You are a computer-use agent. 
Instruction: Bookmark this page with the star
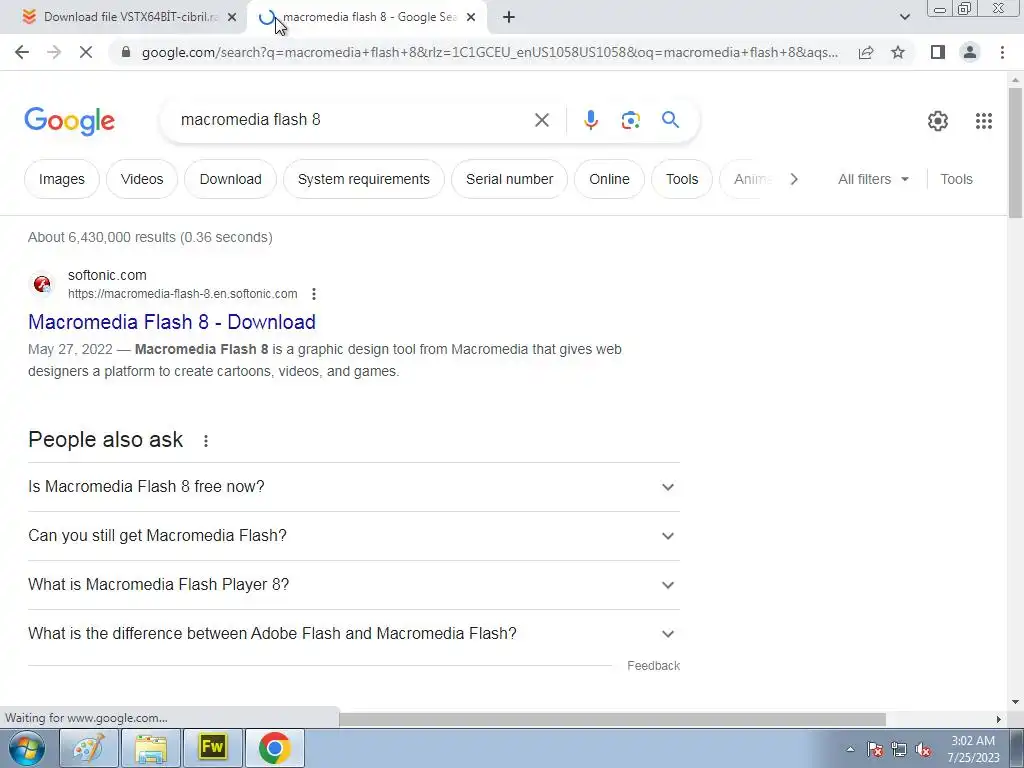[898, 52]
